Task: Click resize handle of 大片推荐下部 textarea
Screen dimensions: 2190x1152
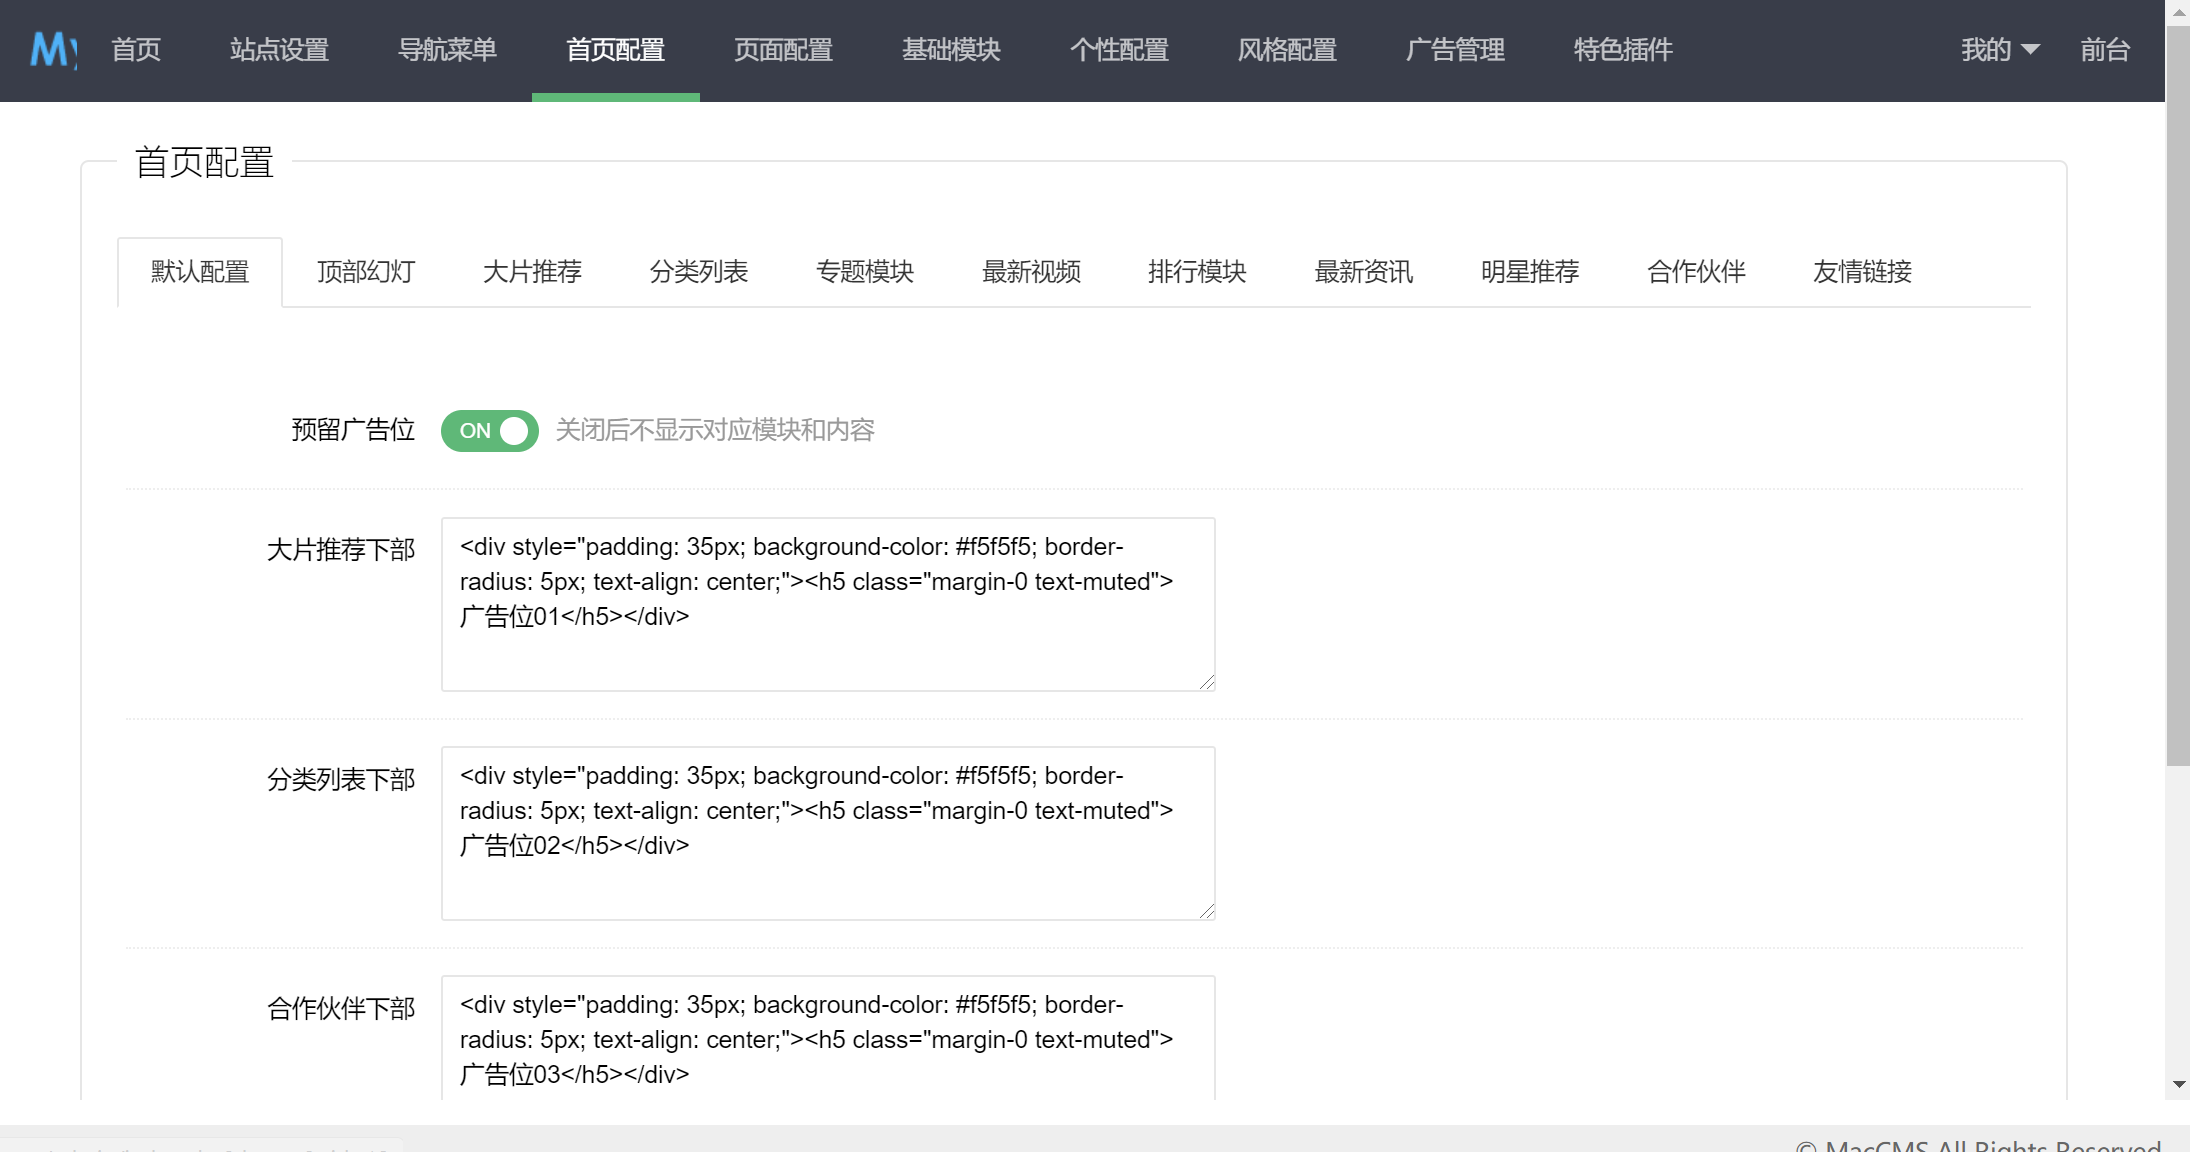Action: [1207, 682]
